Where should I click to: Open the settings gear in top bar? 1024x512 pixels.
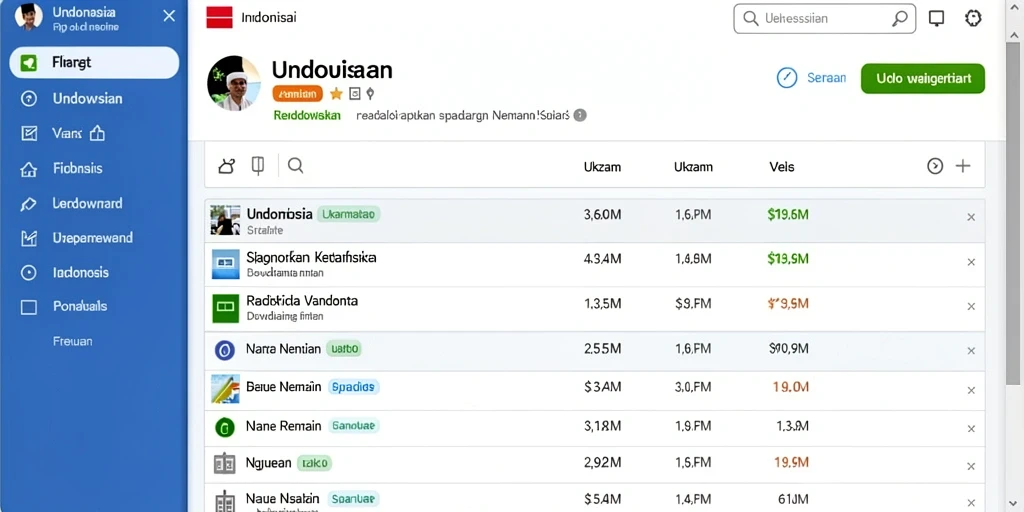coord(973,18)
